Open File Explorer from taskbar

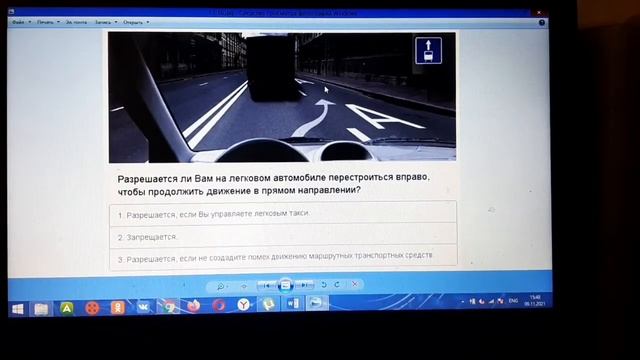point(41,309)
